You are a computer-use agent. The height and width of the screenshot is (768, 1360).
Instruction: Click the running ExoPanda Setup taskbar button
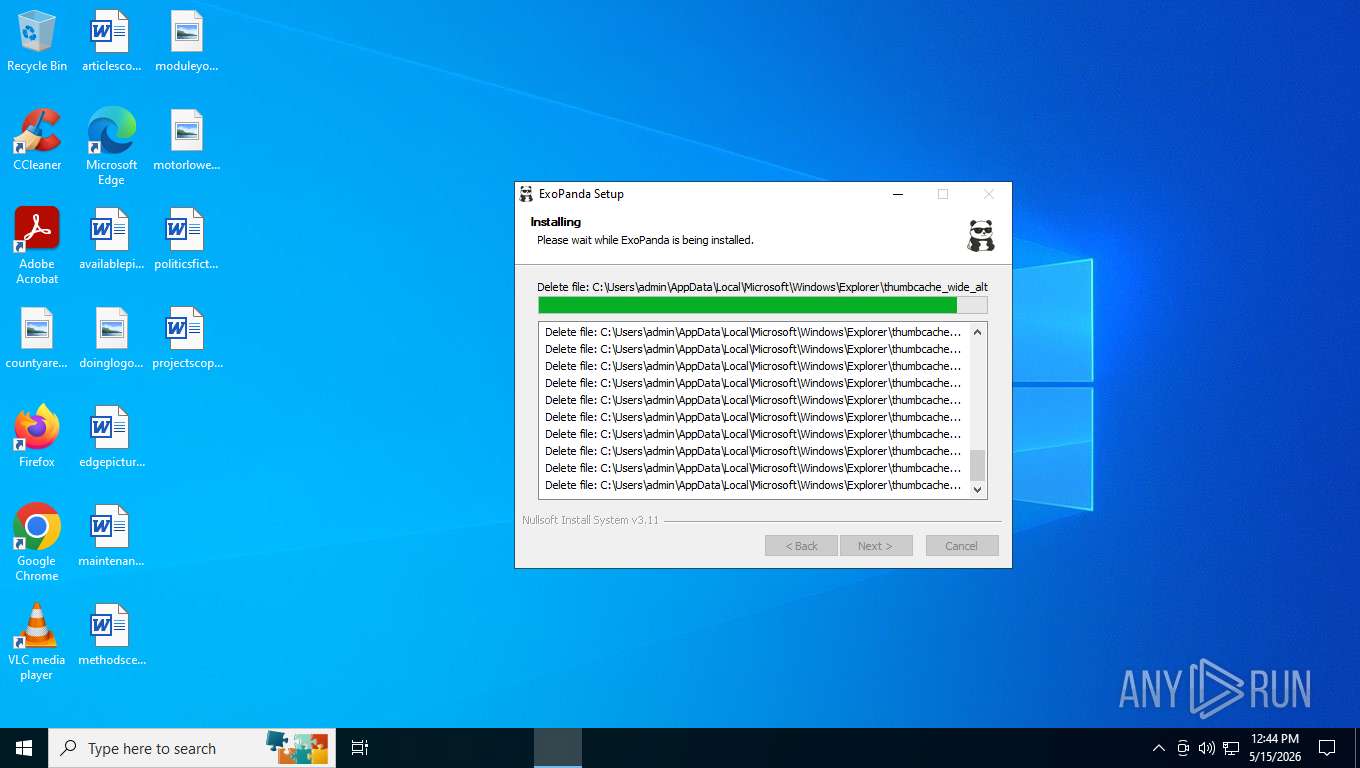pos(558,748)
